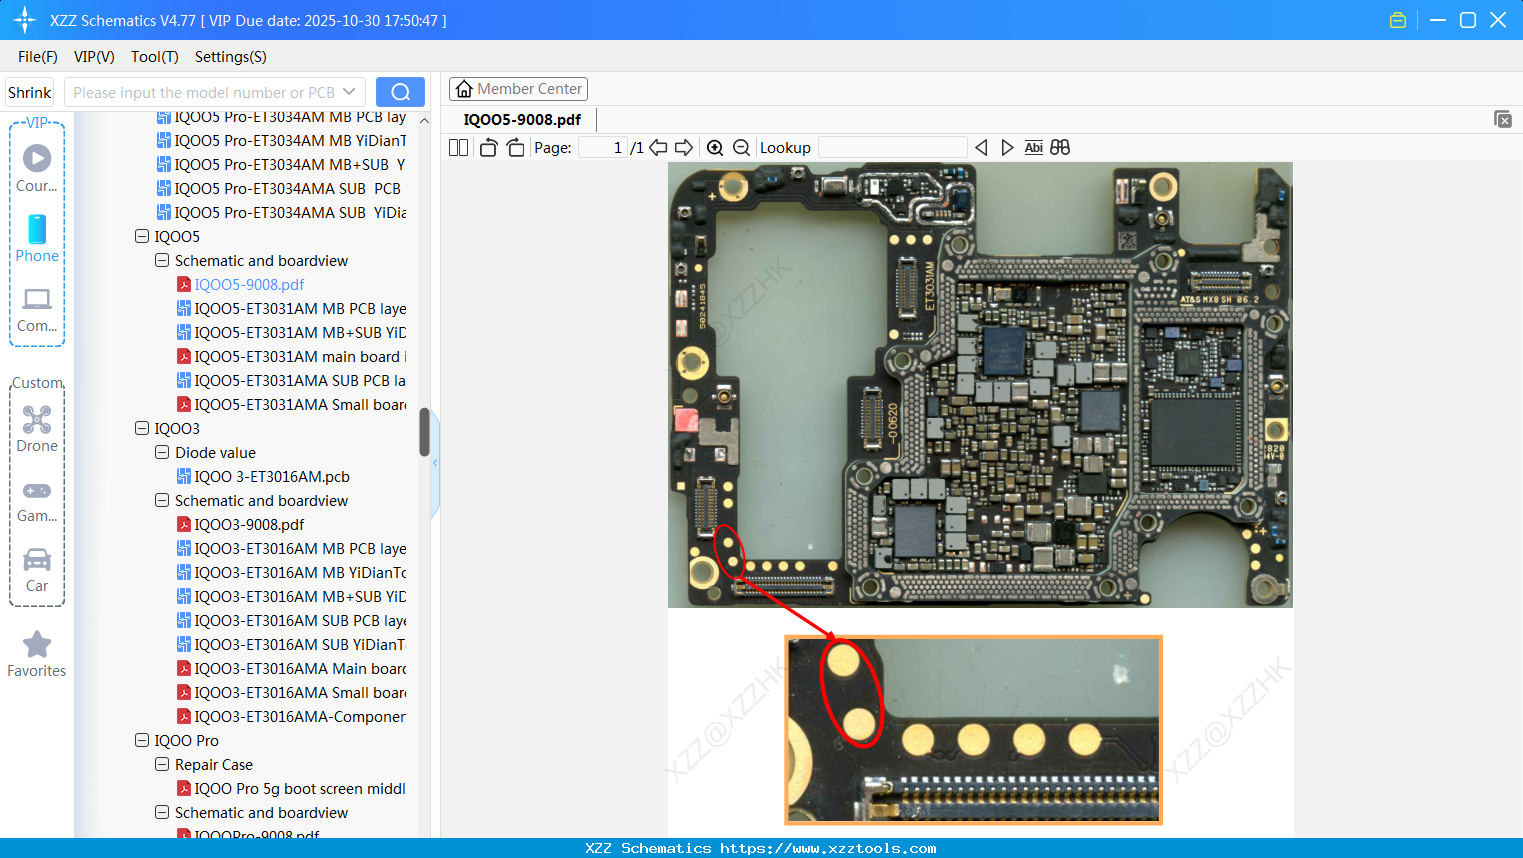Collapse the IQOO5 tree node
The width and height of the screenshot is (1523, 858).
pos(142,237)
